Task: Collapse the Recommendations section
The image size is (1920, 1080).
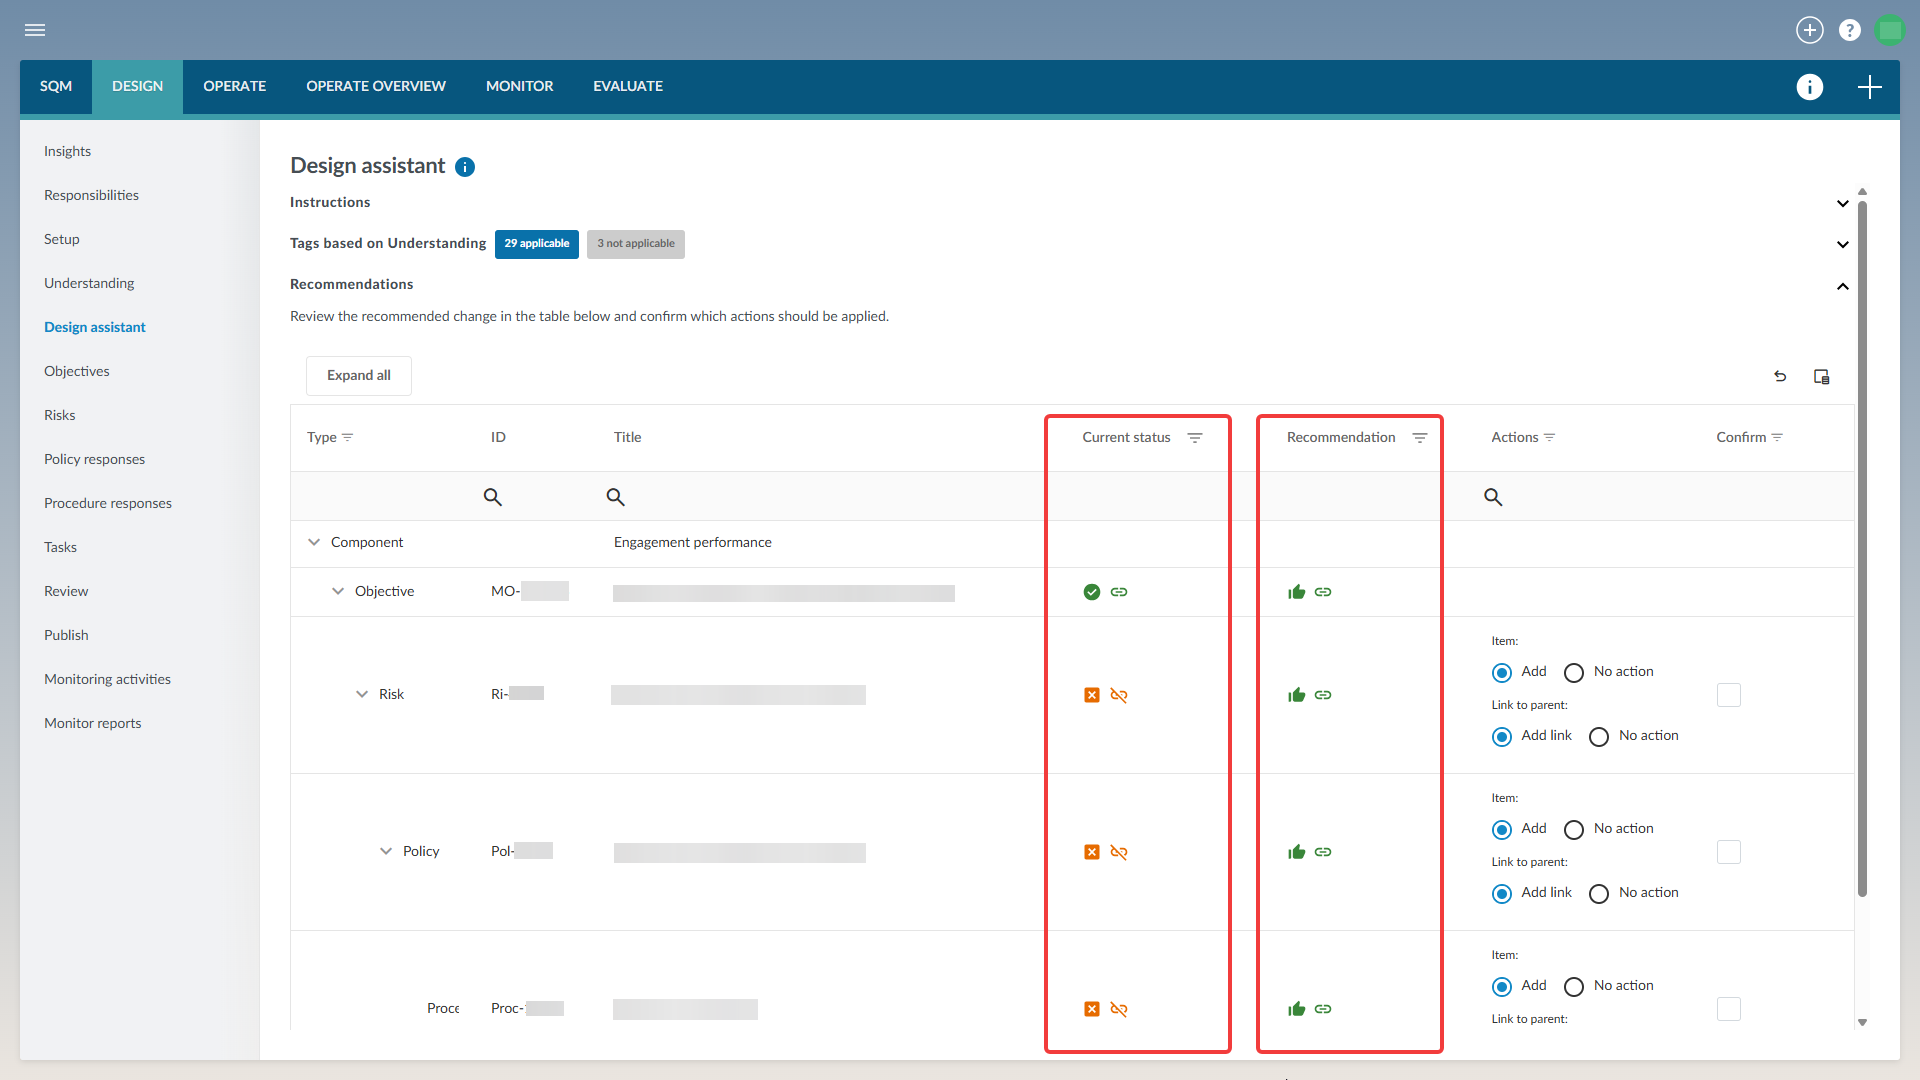Action: [1842, 286]
